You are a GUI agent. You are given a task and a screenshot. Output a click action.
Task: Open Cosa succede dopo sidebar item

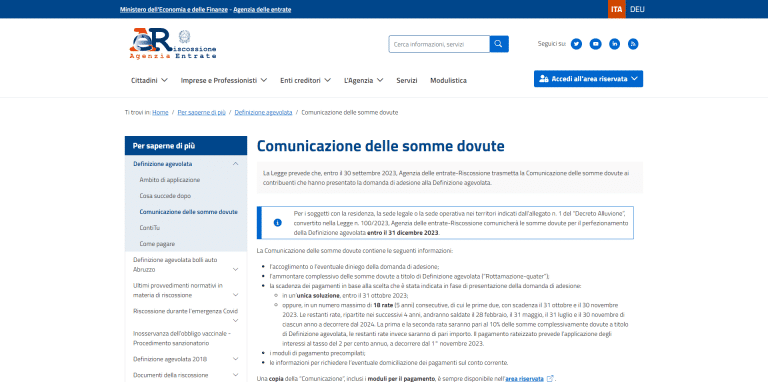point(165,196)
